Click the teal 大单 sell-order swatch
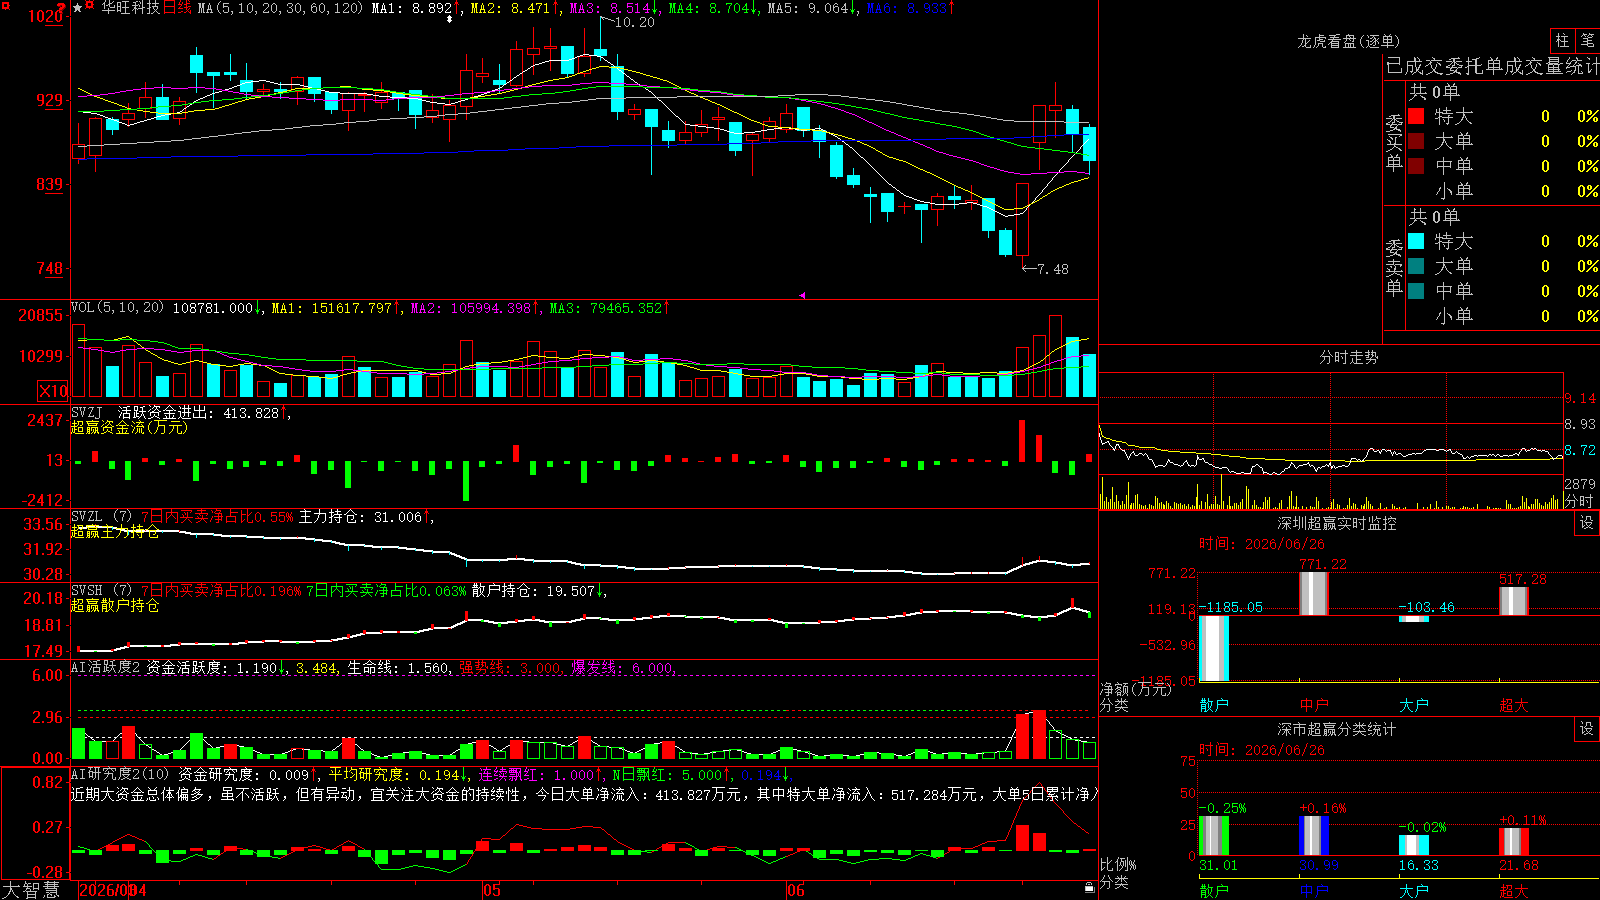 1416,266
